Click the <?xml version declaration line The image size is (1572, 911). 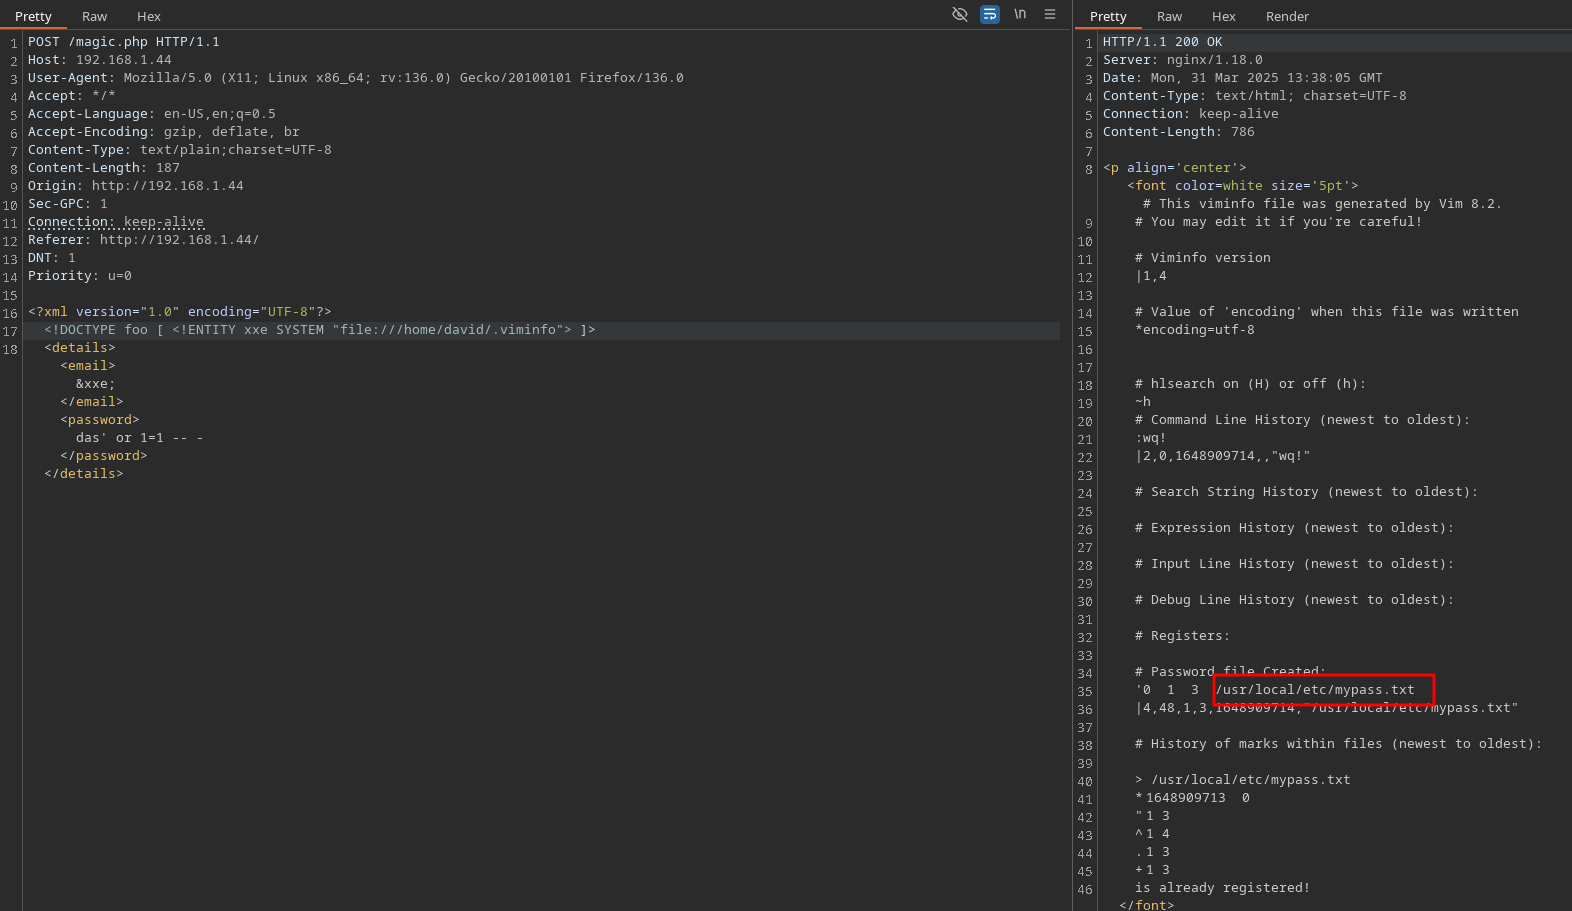[x=180, y=312]
